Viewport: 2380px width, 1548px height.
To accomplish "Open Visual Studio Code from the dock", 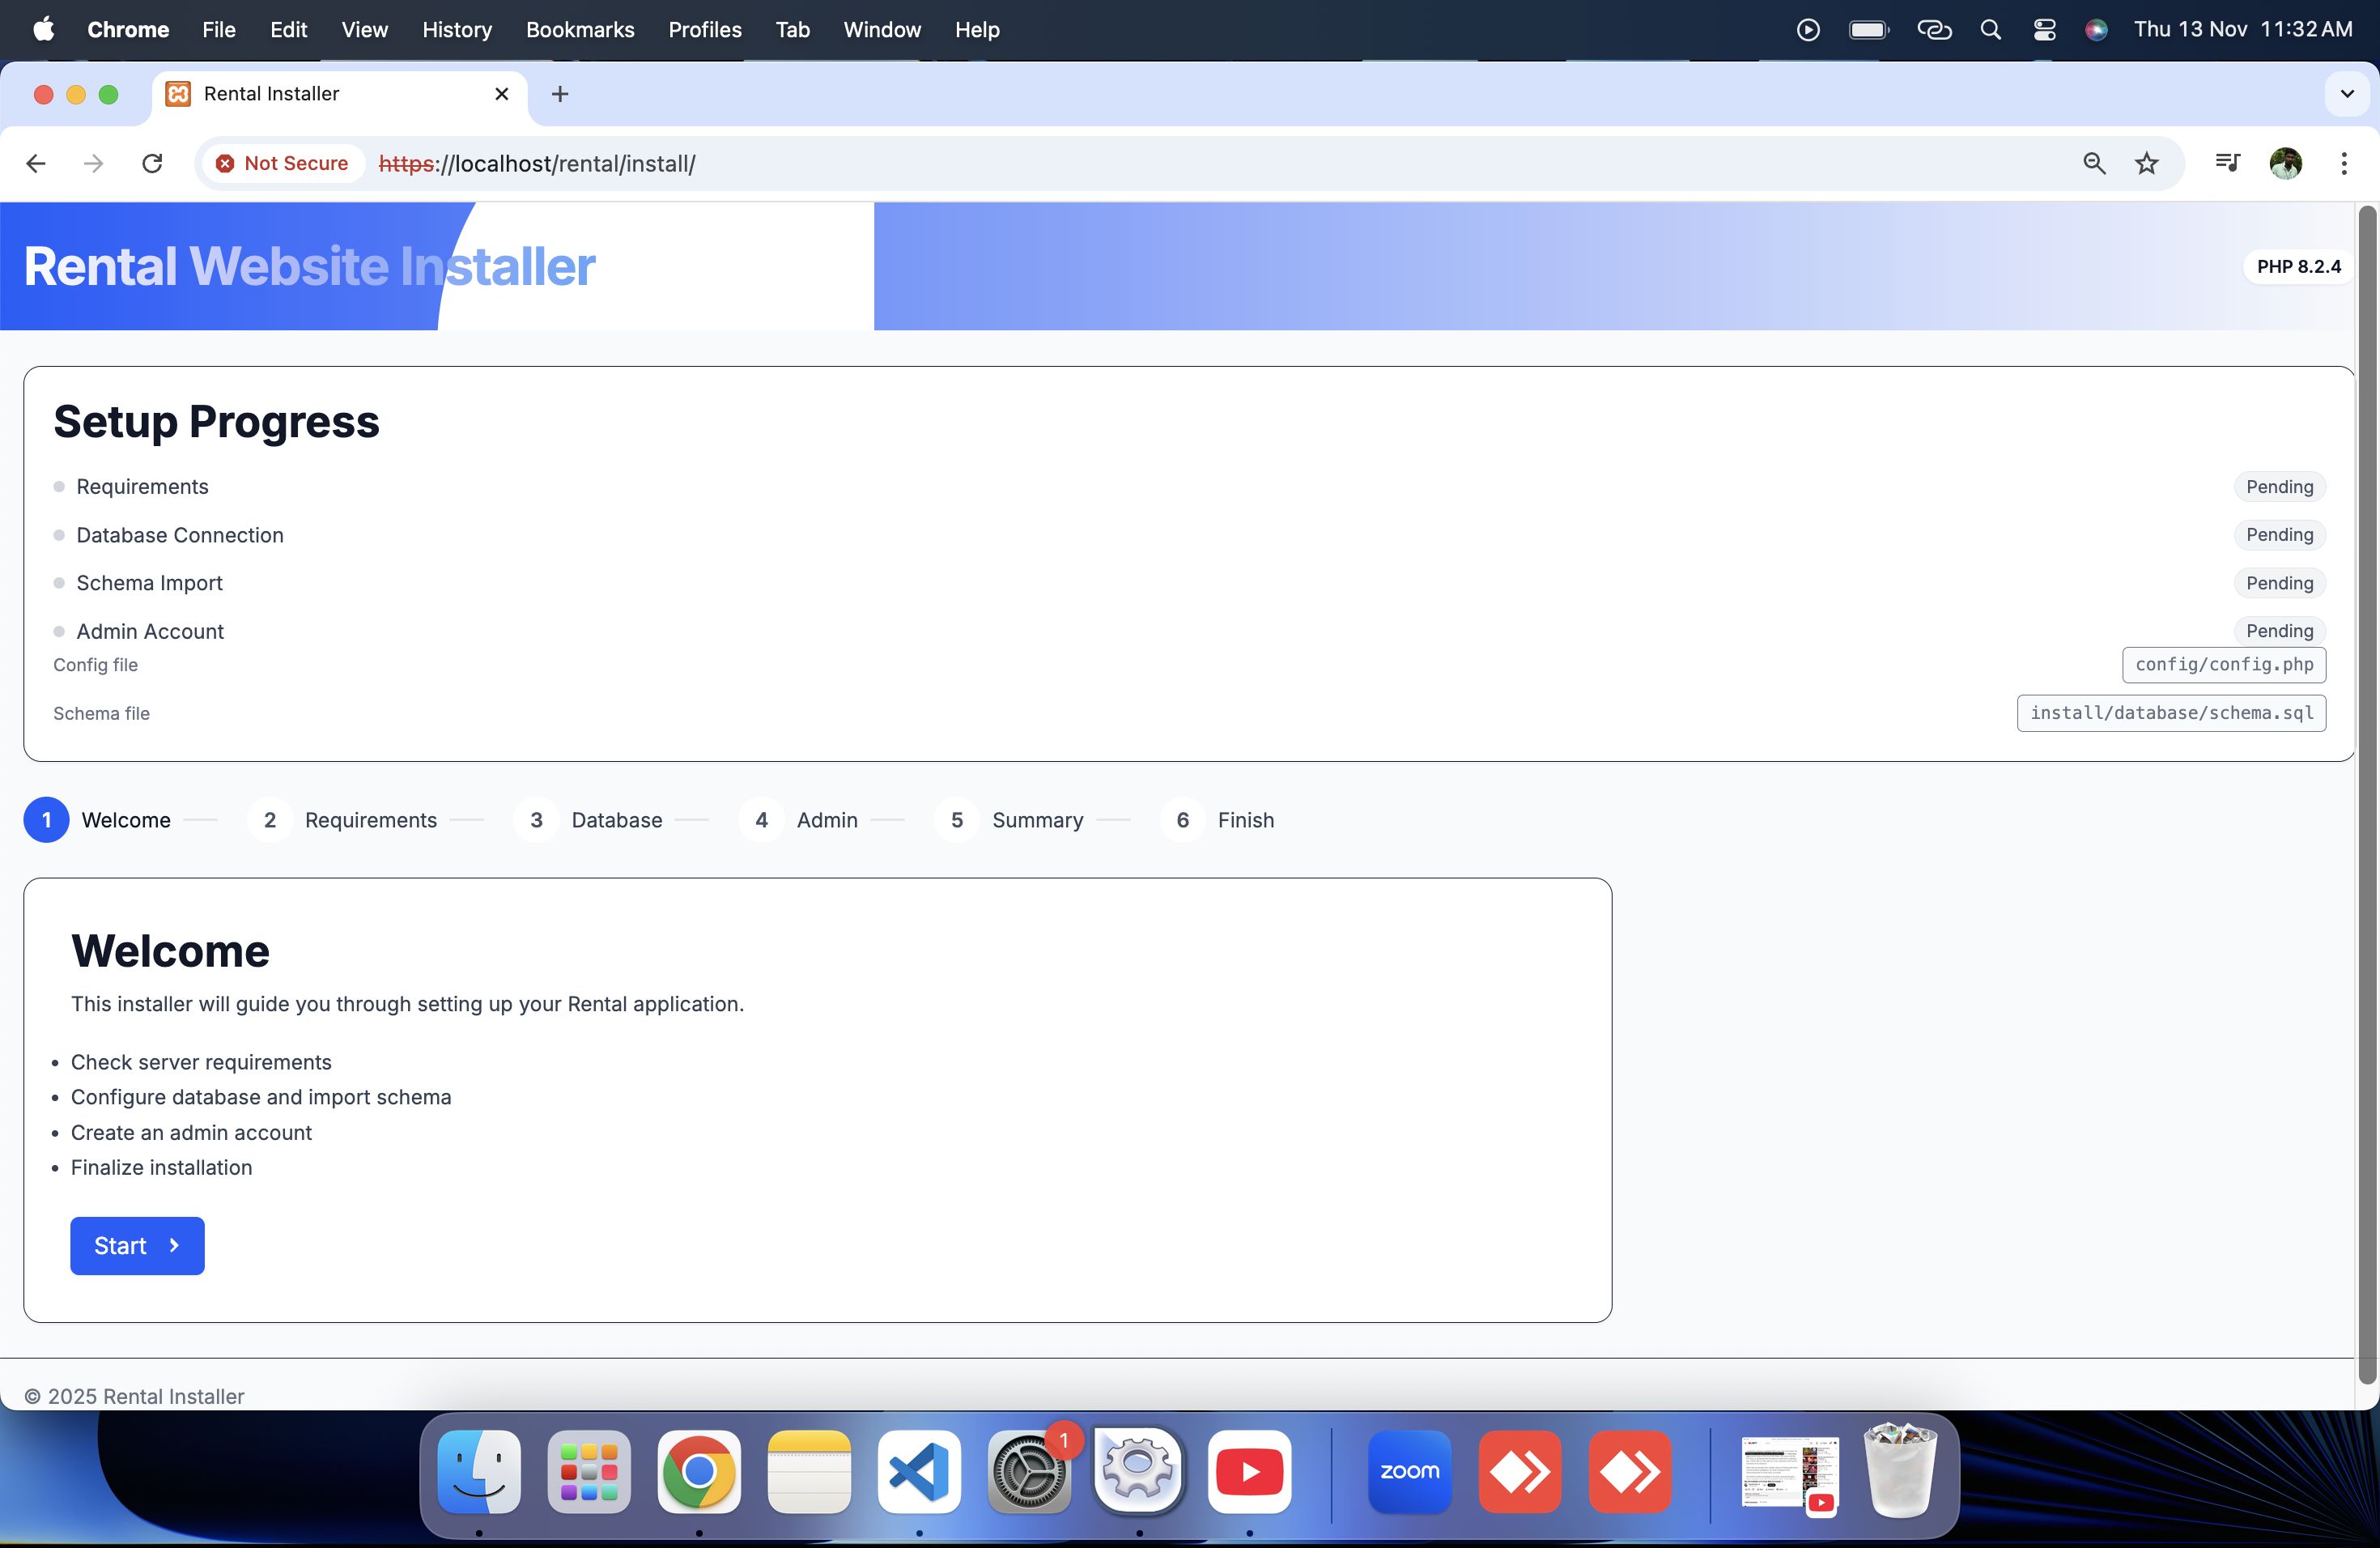I will (x=919, y=1471).
